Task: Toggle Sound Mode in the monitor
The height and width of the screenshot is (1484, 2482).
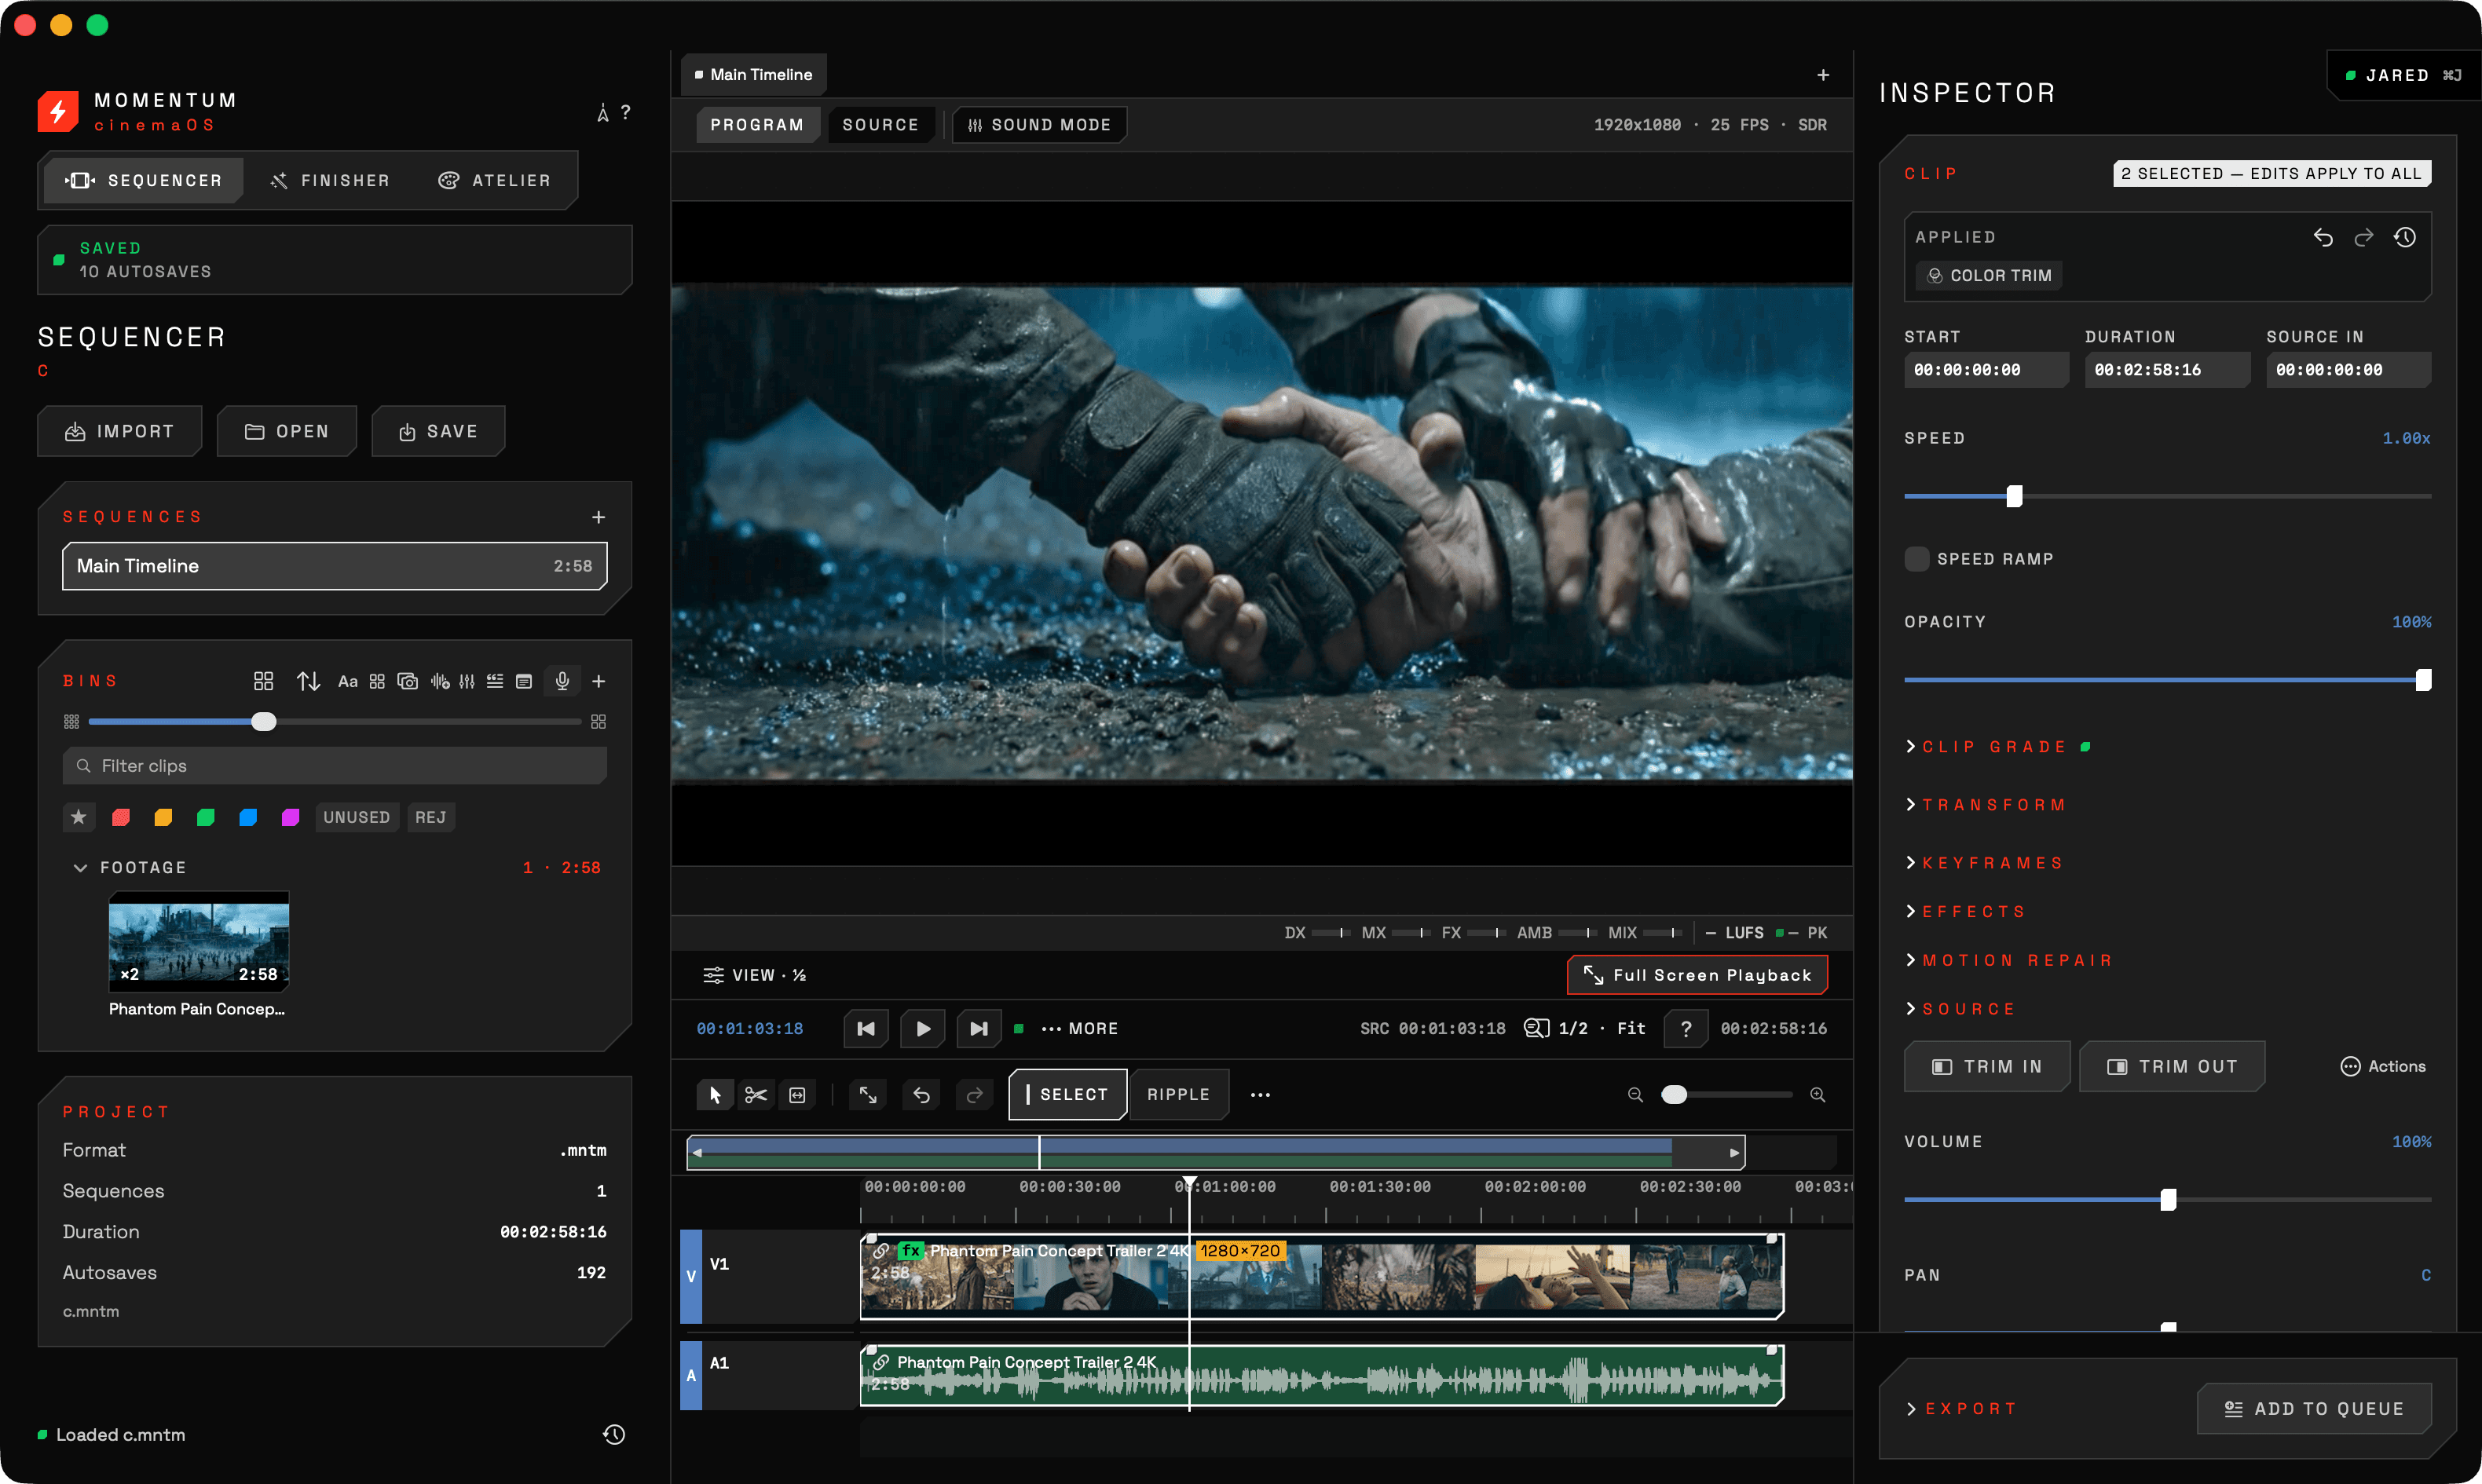Action: point(1040,125)
